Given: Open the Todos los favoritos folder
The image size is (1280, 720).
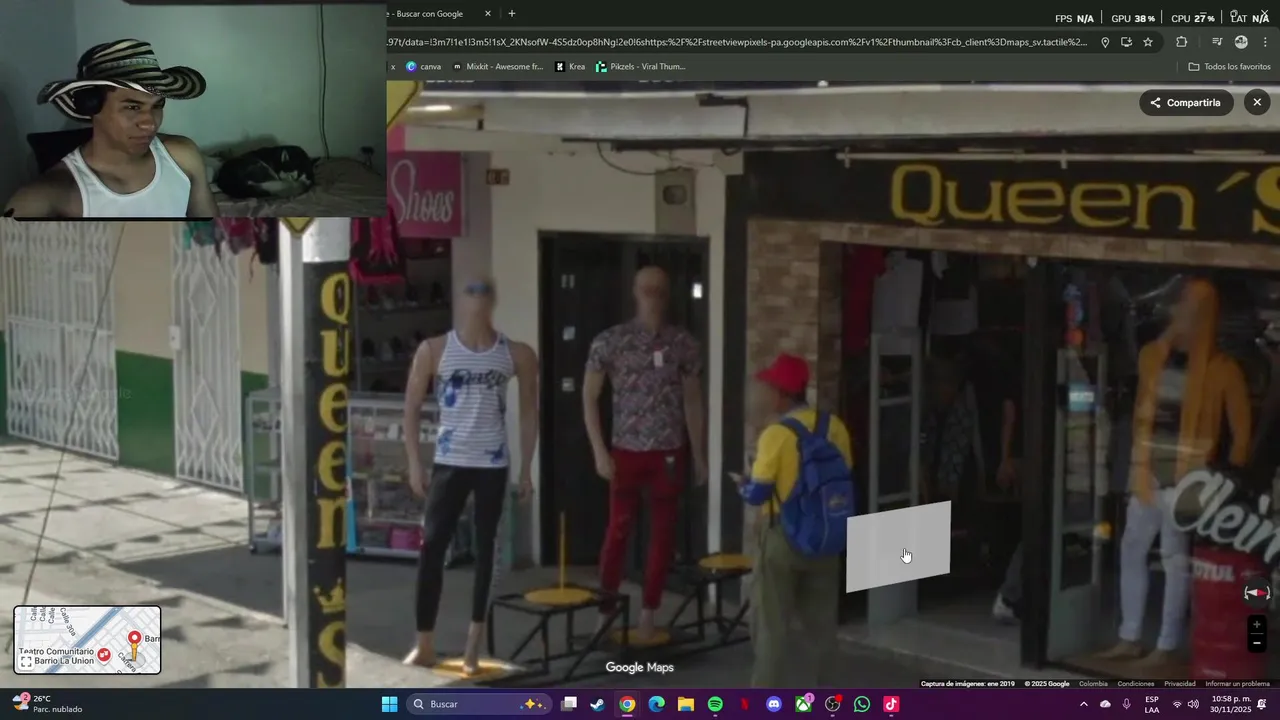Looking at the screenshot, I should click(1229, 67).
